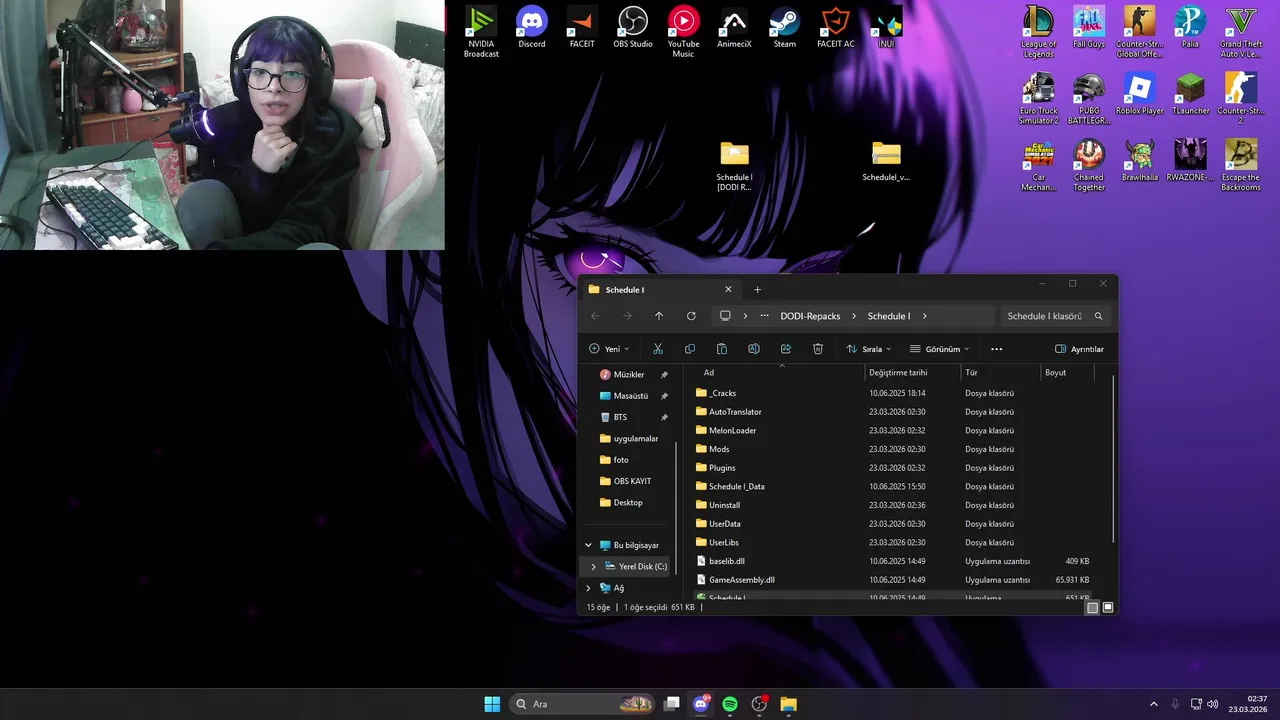
Task: Sort by Değiştirme tarihi column header
Action: tap(912, 372)
